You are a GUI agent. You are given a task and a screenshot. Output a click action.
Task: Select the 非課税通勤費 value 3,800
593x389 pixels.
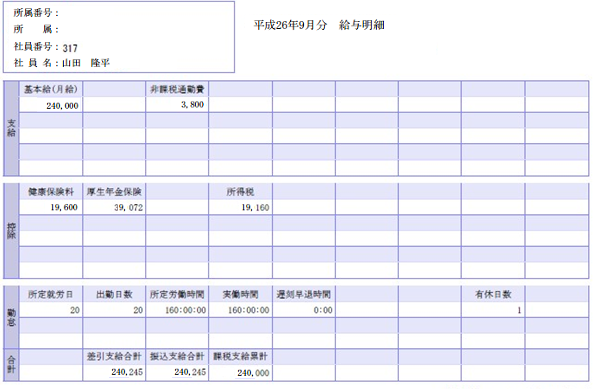(192, 105)
